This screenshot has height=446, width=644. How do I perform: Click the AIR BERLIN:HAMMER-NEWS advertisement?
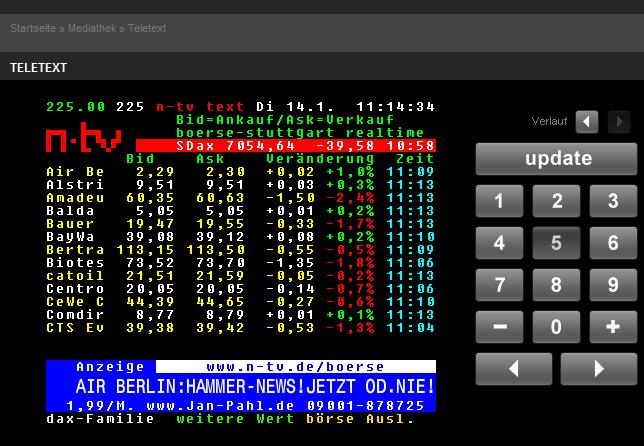pyautogui.click(x=255, y=386)
